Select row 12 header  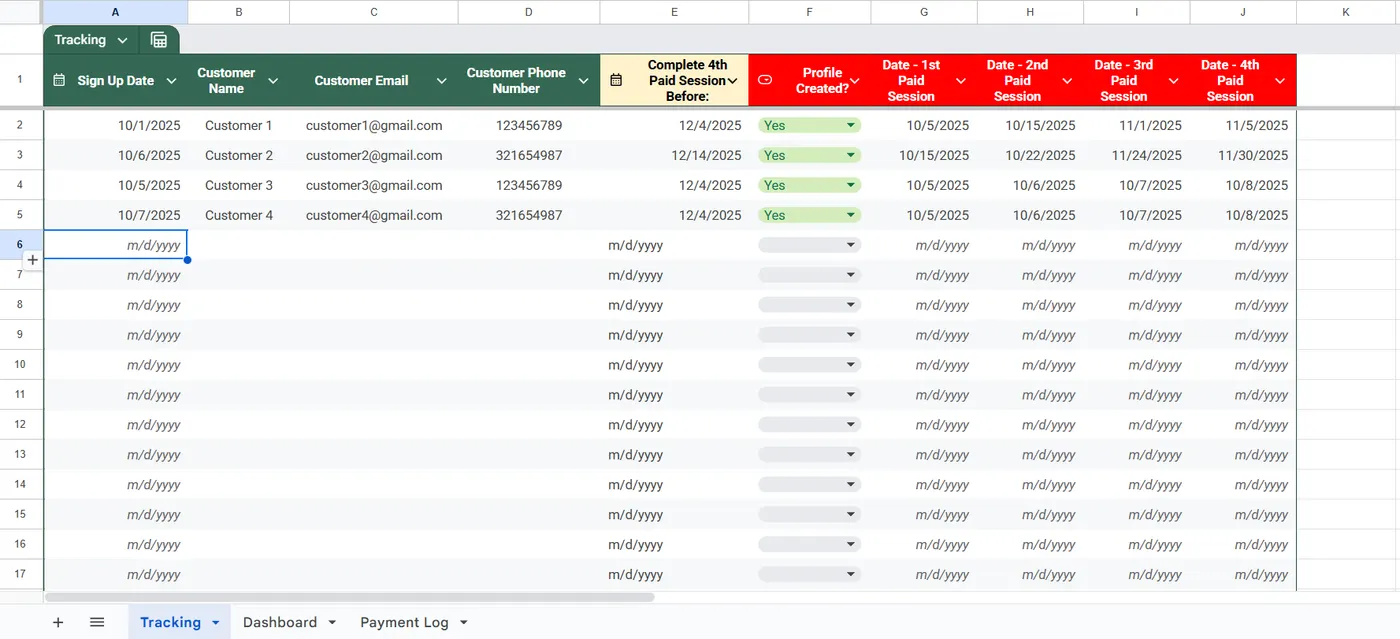(20, 425)
